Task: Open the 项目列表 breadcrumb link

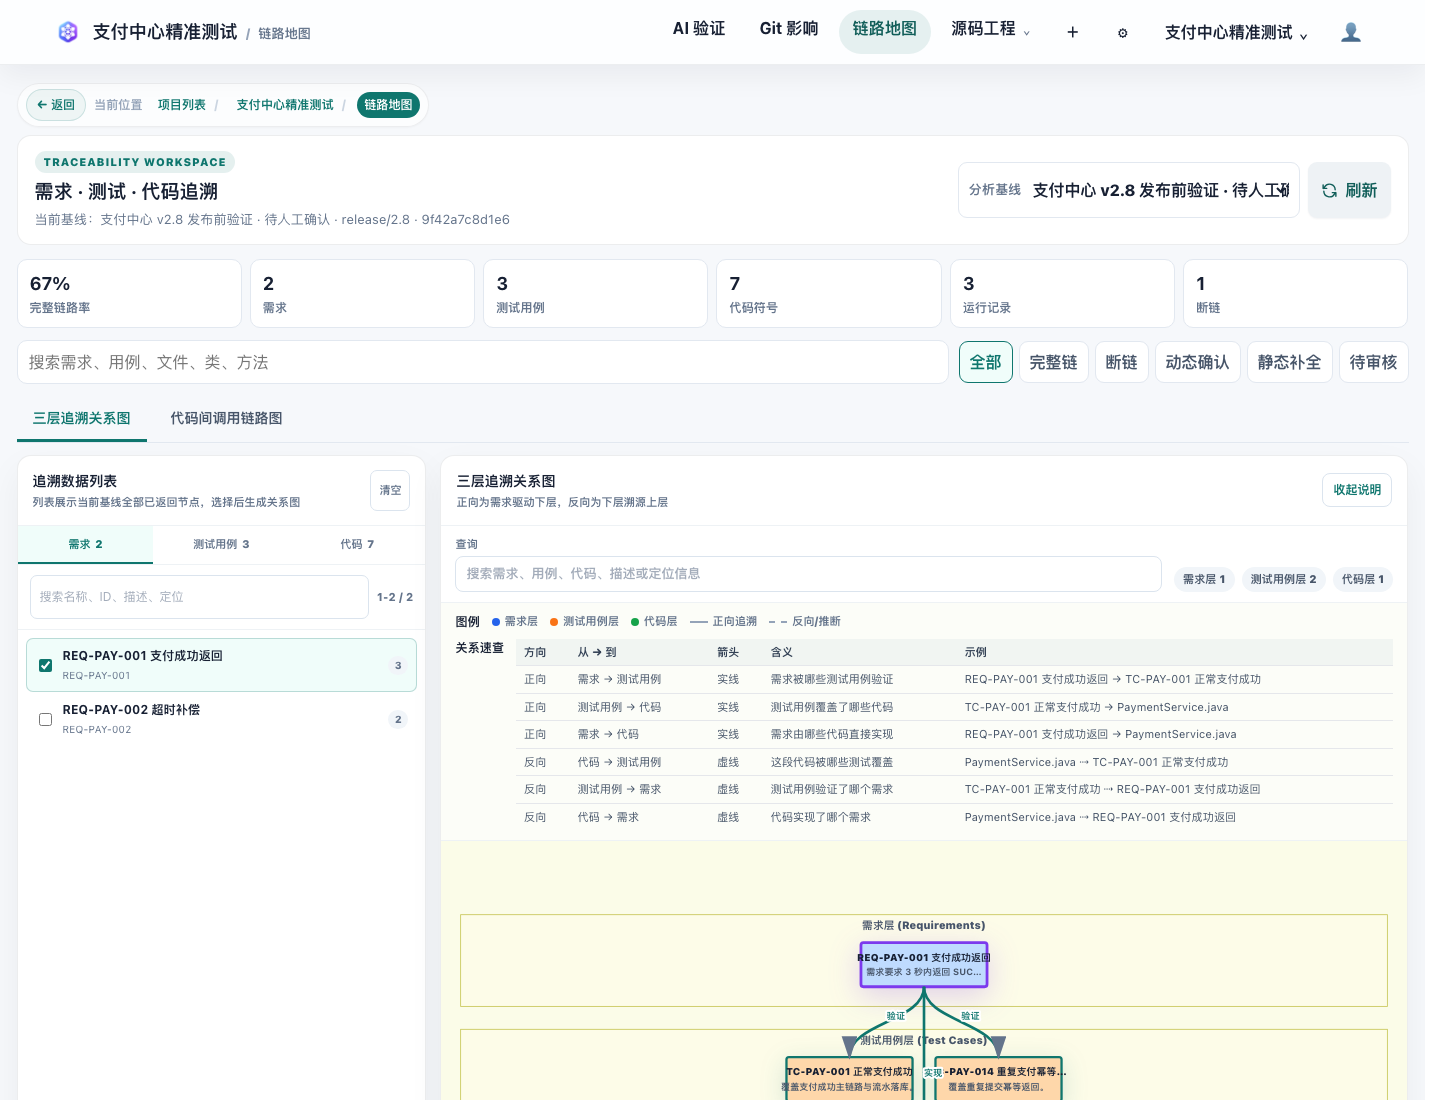Action: click(182, 105)
